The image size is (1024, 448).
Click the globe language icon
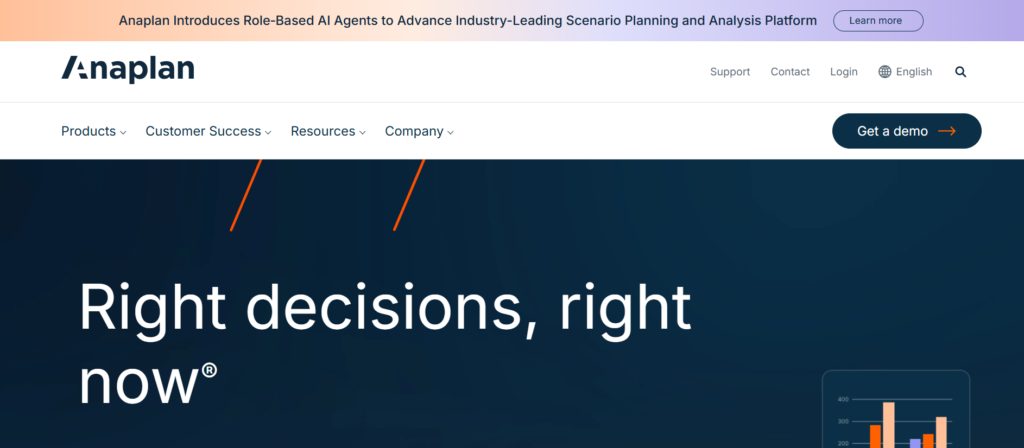(x=885, y=72)
